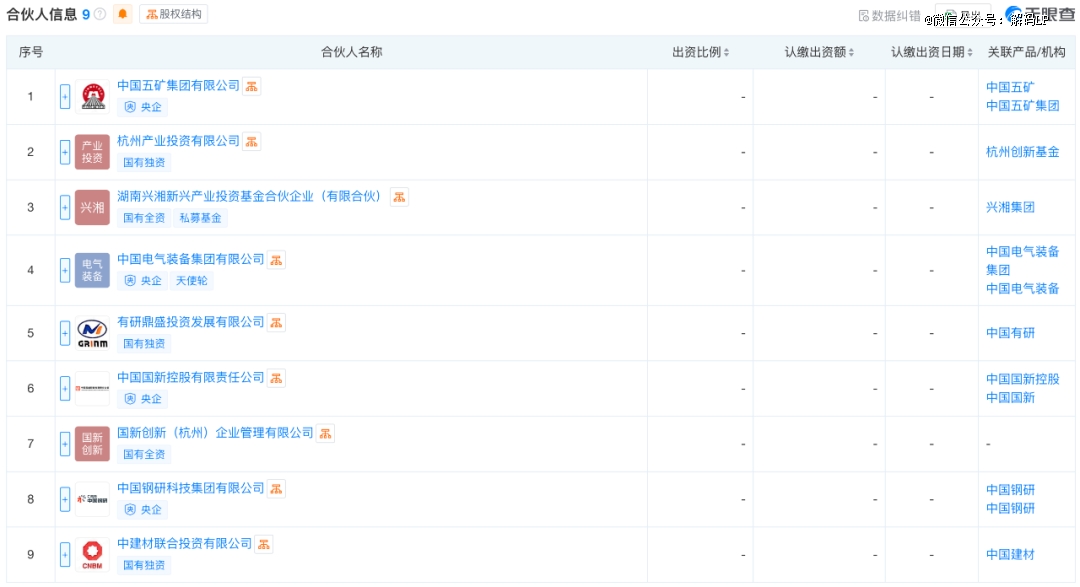1080x587 pixels.
Task: Click the 央企 tag under 中国国新控股
Action: 143,399
